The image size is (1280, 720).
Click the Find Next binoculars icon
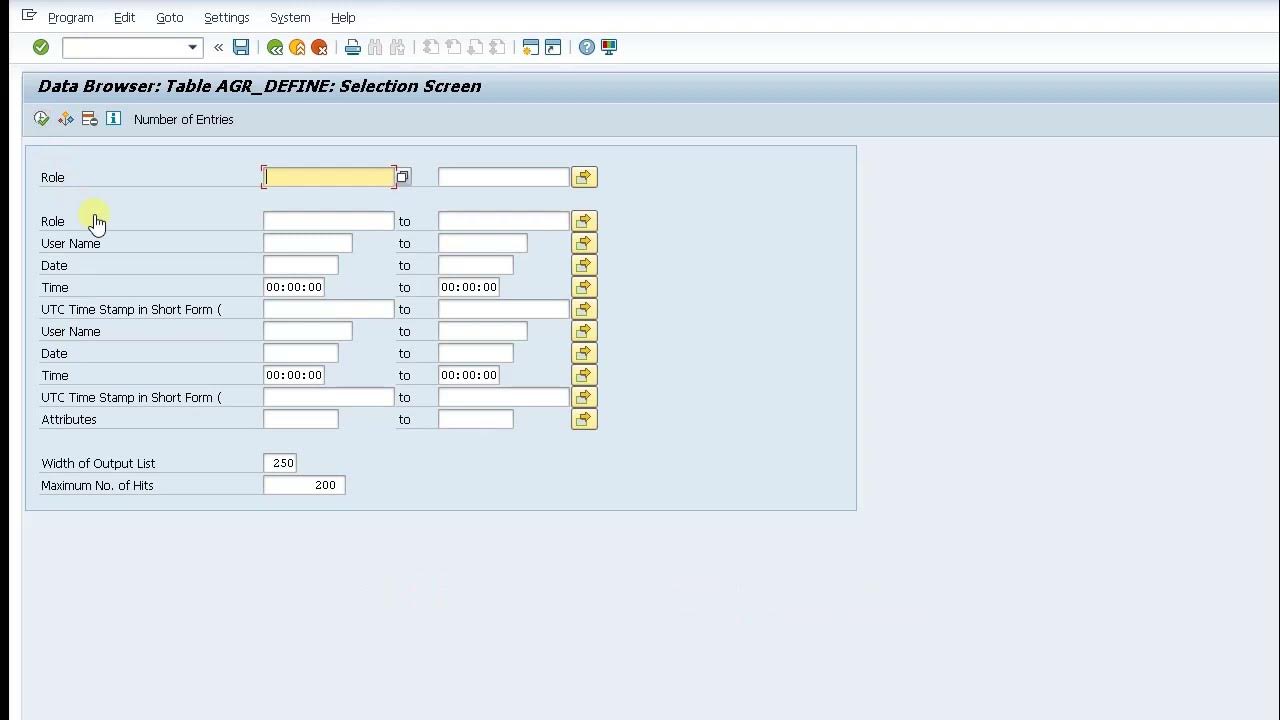pyautogui.click(x=397, y=47)
